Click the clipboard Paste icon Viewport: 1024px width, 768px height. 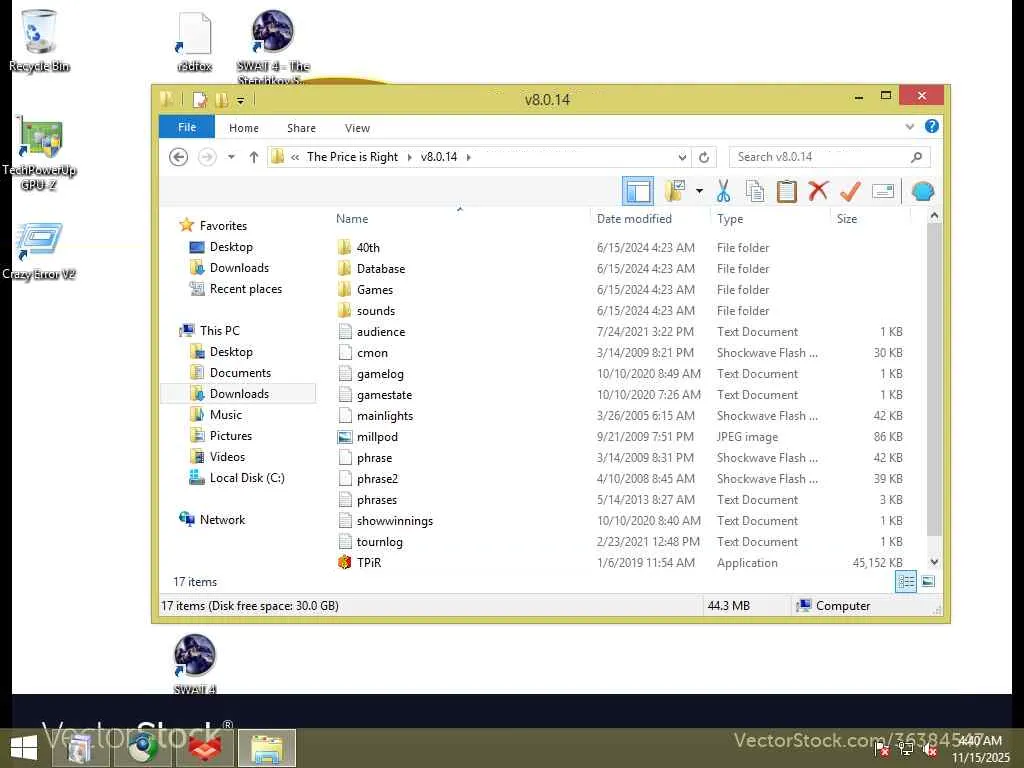tap(786, 191)
